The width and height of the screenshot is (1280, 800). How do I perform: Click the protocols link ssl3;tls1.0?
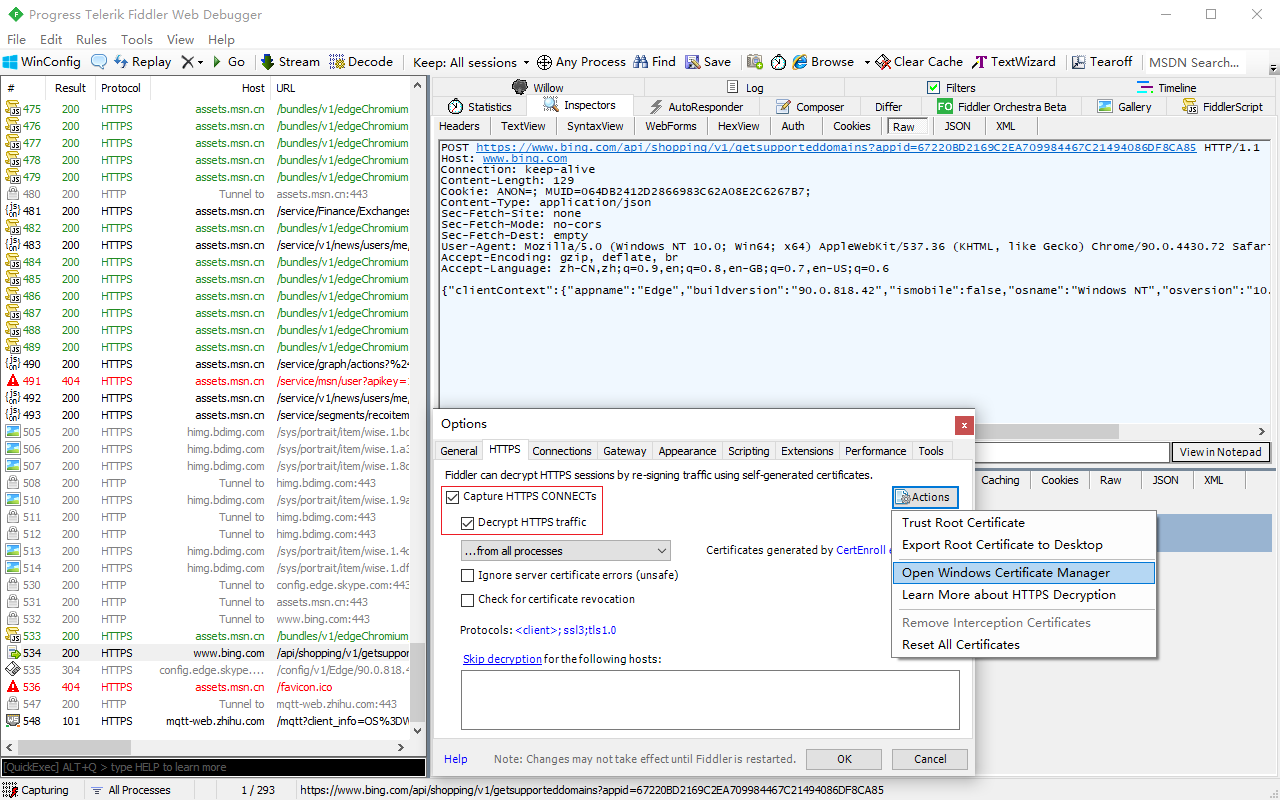click(x=566, y=630)
